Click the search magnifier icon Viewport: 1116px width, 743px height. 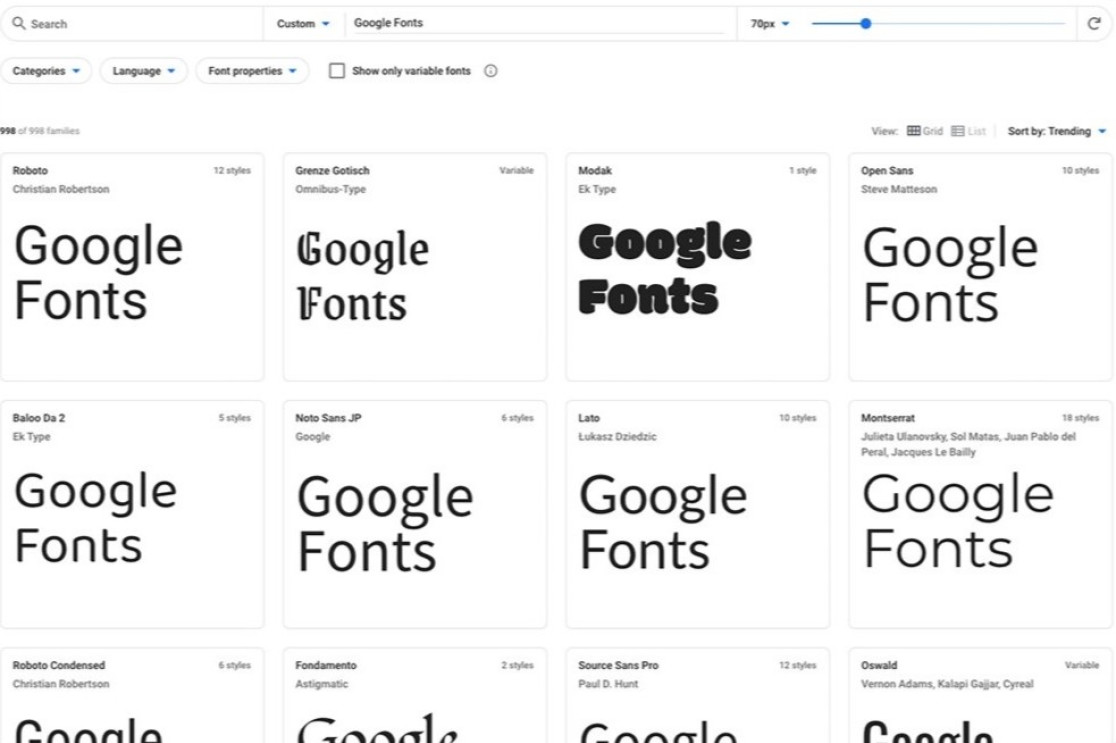[x=19, y=23]
